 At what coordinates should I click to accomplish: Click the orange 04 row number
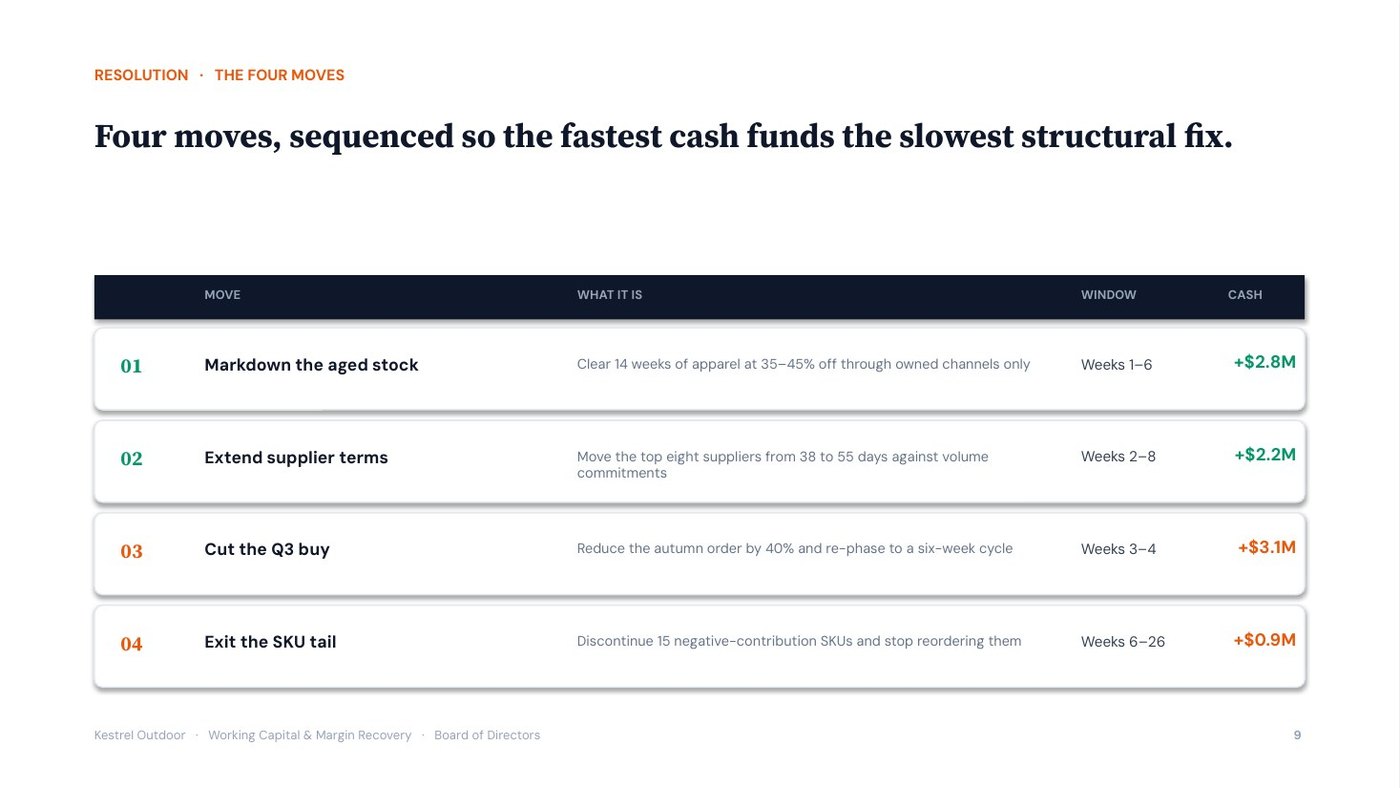pos(131,644)
